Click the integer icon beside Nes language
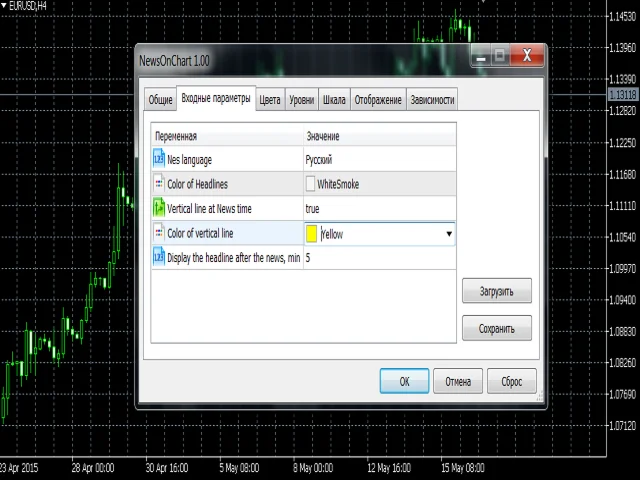This screenshot has height=480, width=640. coord(159,159)
